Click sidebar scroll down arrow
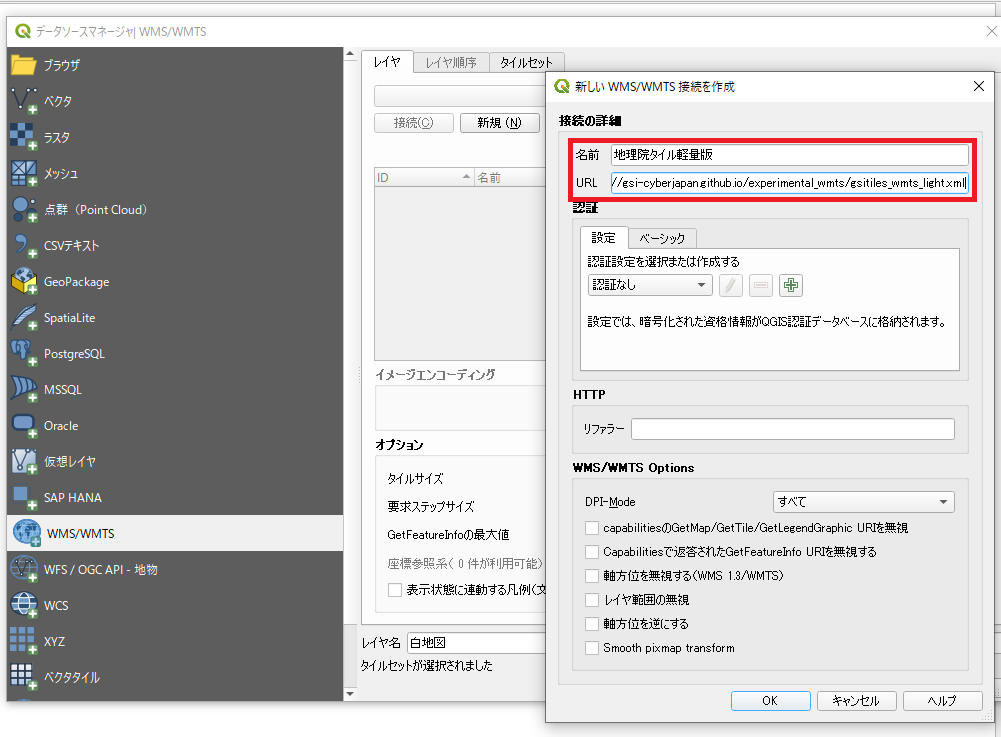The width and height of the screenshot is (1001, 737). pyautogui.click(x=350, y=694)
